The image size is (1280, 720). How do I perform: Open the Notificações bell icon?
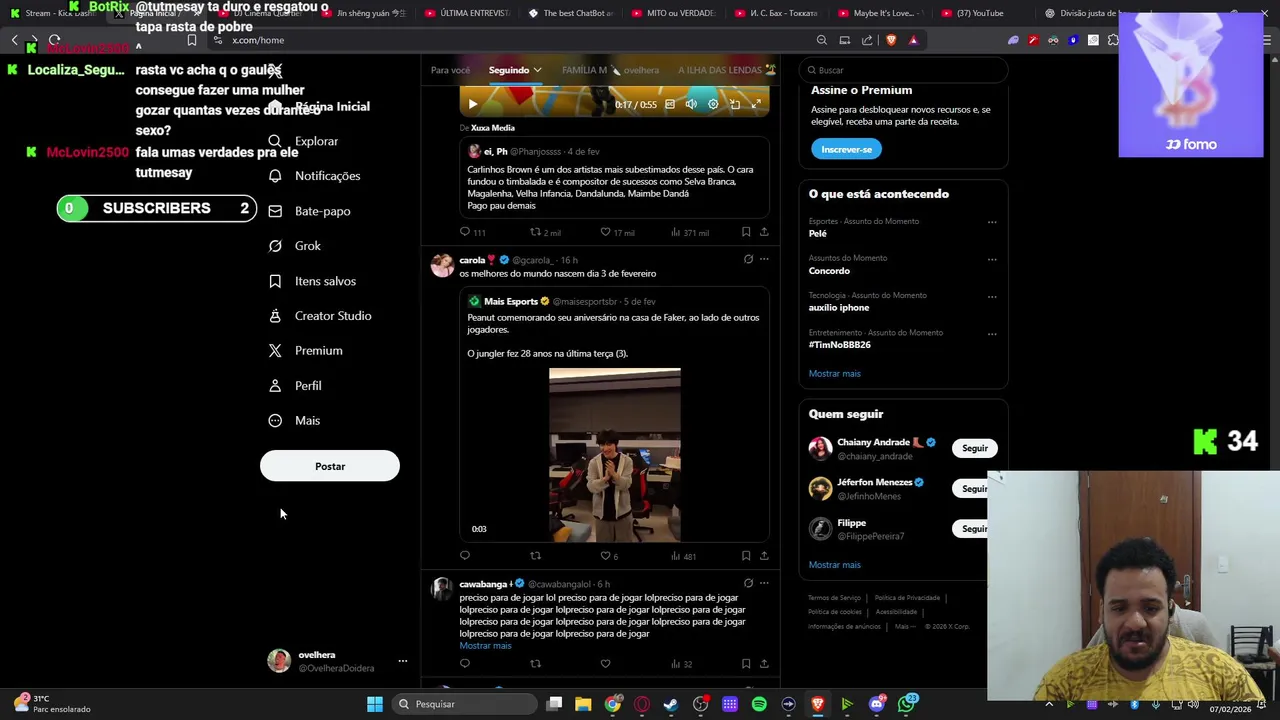point(275,176)
